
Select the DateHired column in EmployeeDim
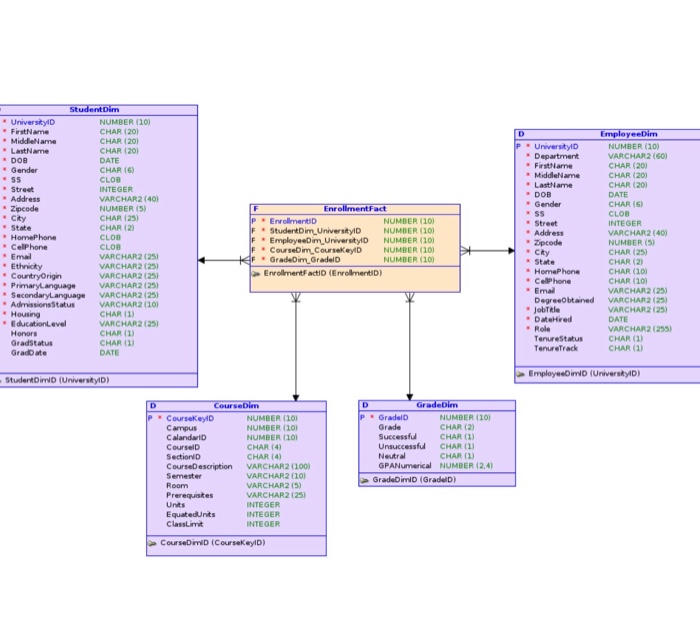coord(553,319)
